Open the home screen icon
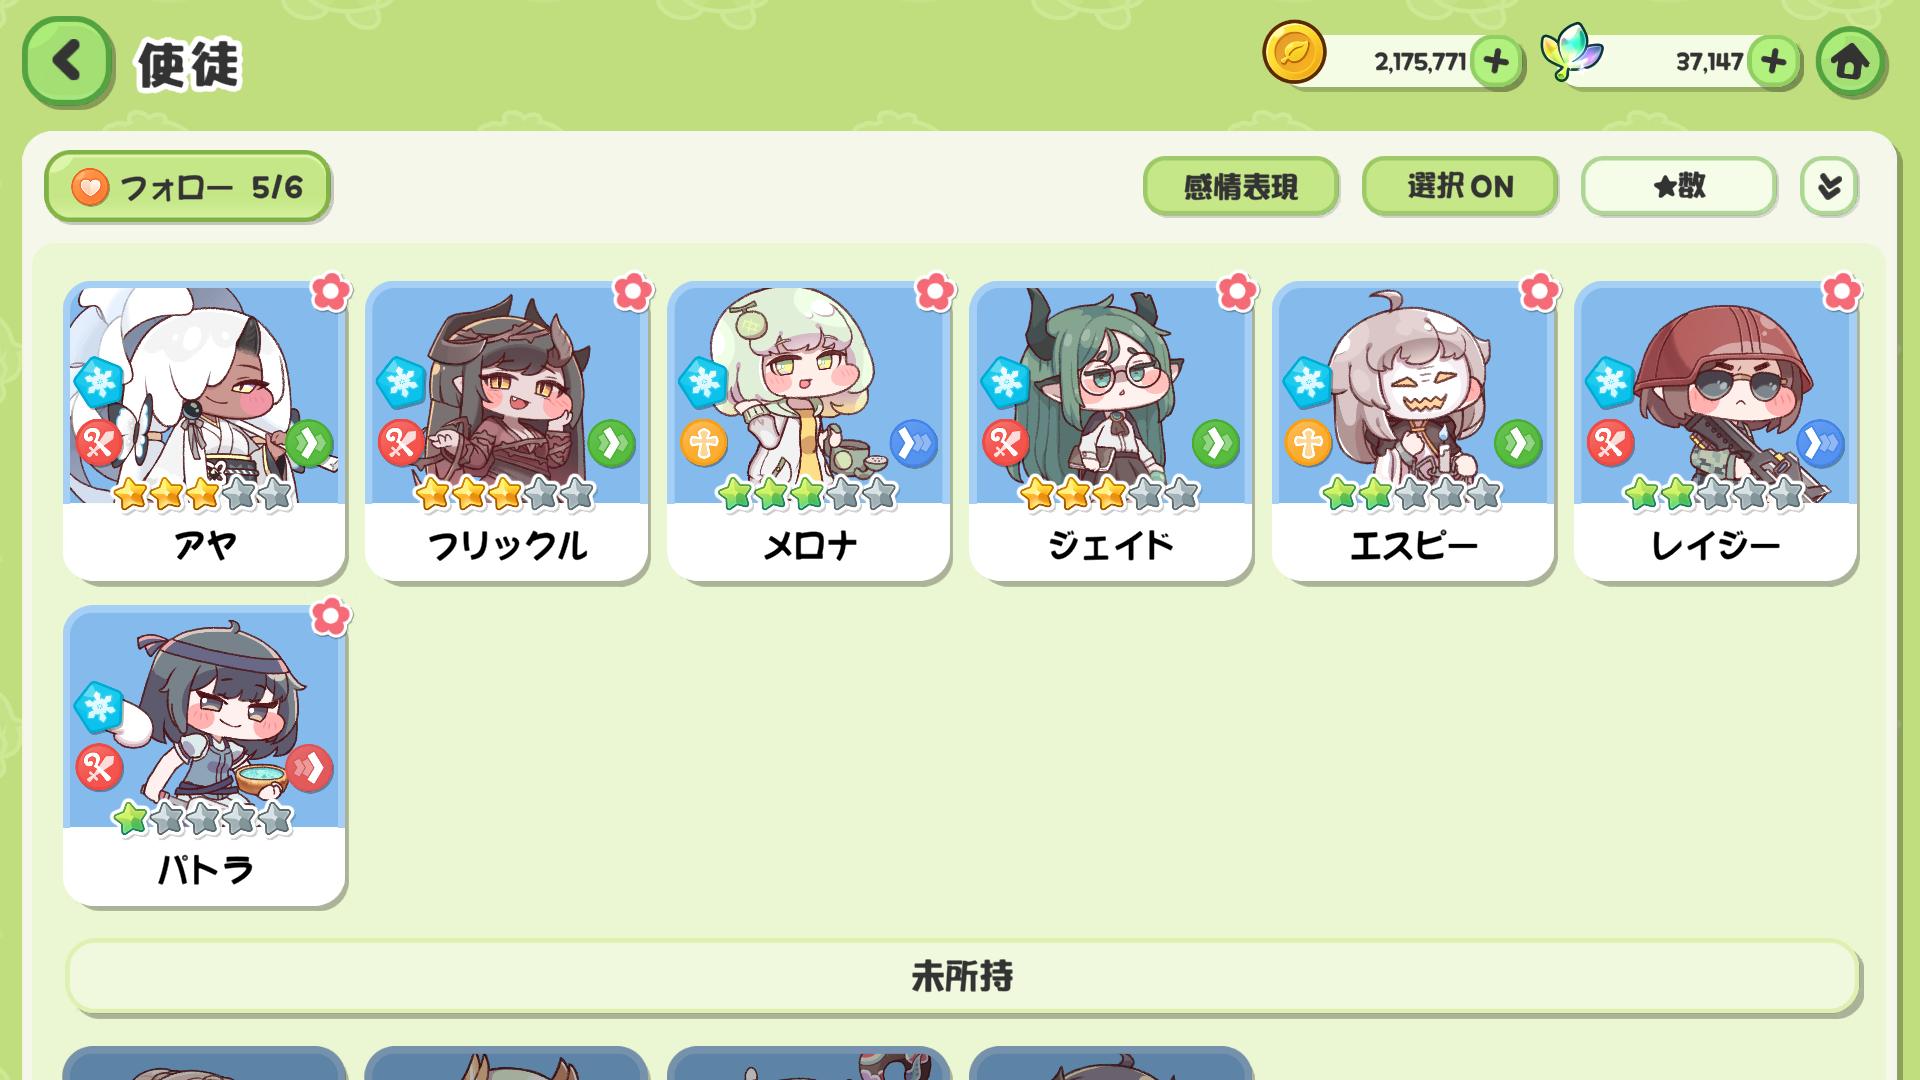The height and width of the screenshot is (1080, 1920). (1851, 62)
